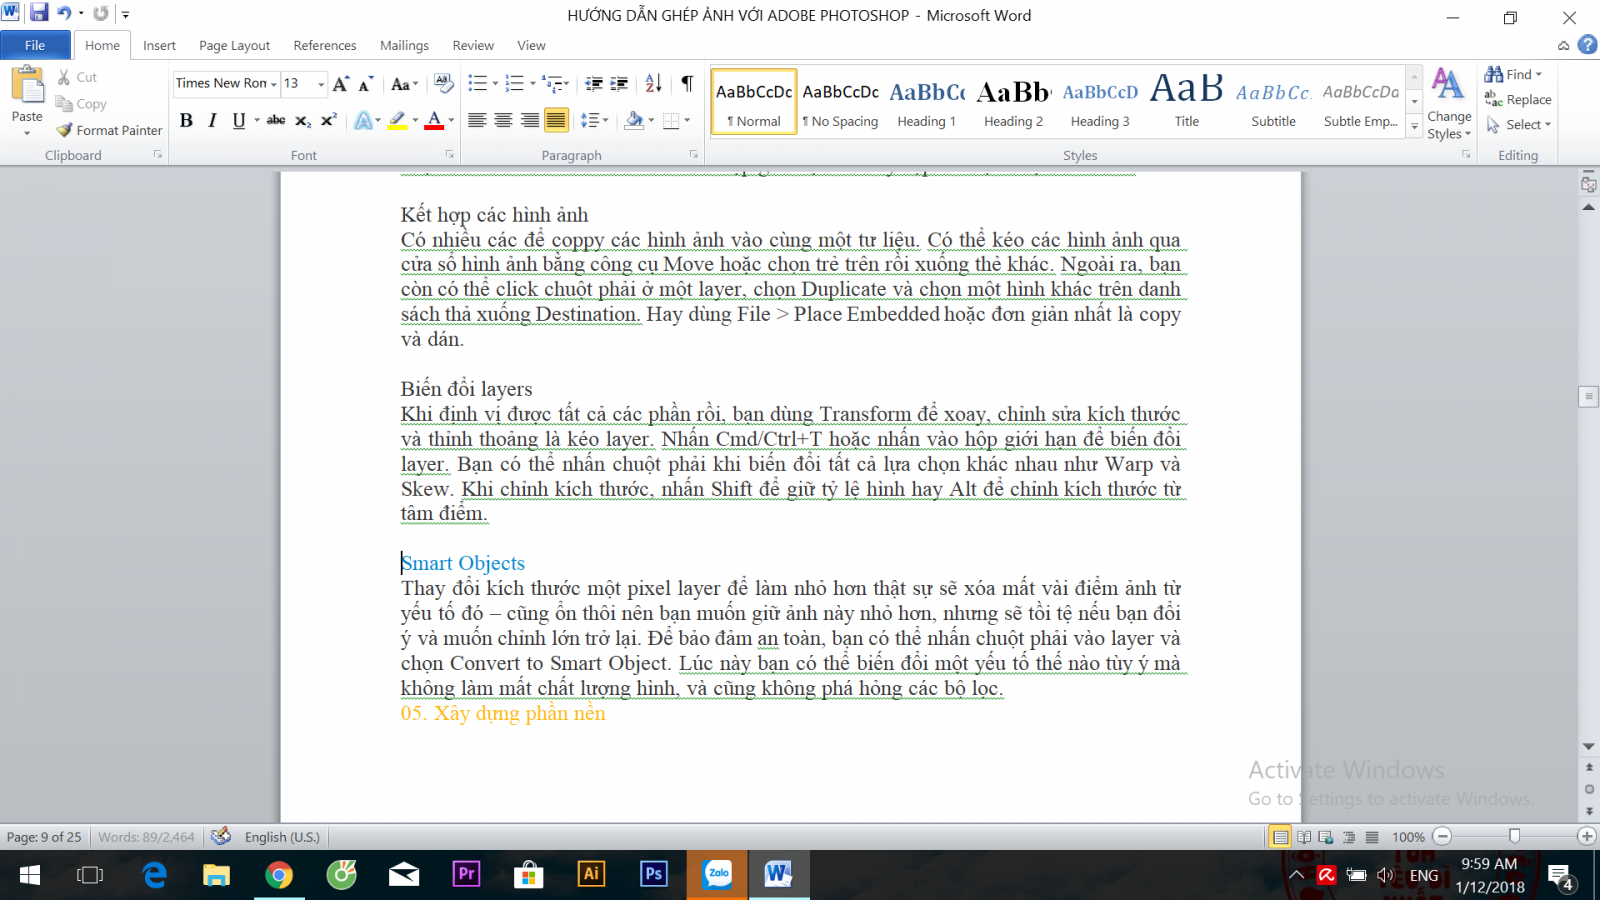This screenshot has height=900, width=1600.
Task: Open font color dropdown arrow
Action: coord(451,120)
